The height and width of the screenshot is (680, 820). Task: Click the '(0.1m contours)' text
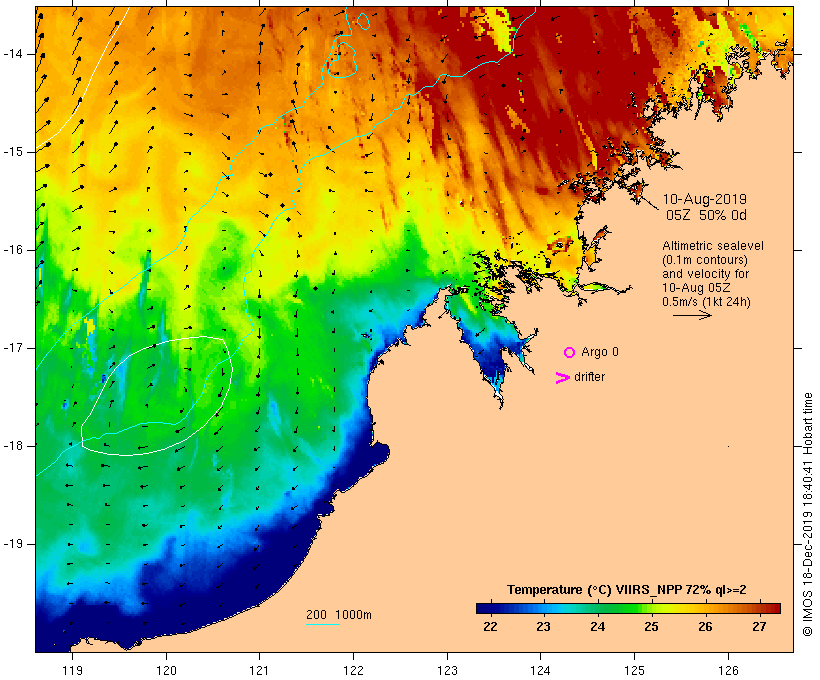(x=705, y=260)
